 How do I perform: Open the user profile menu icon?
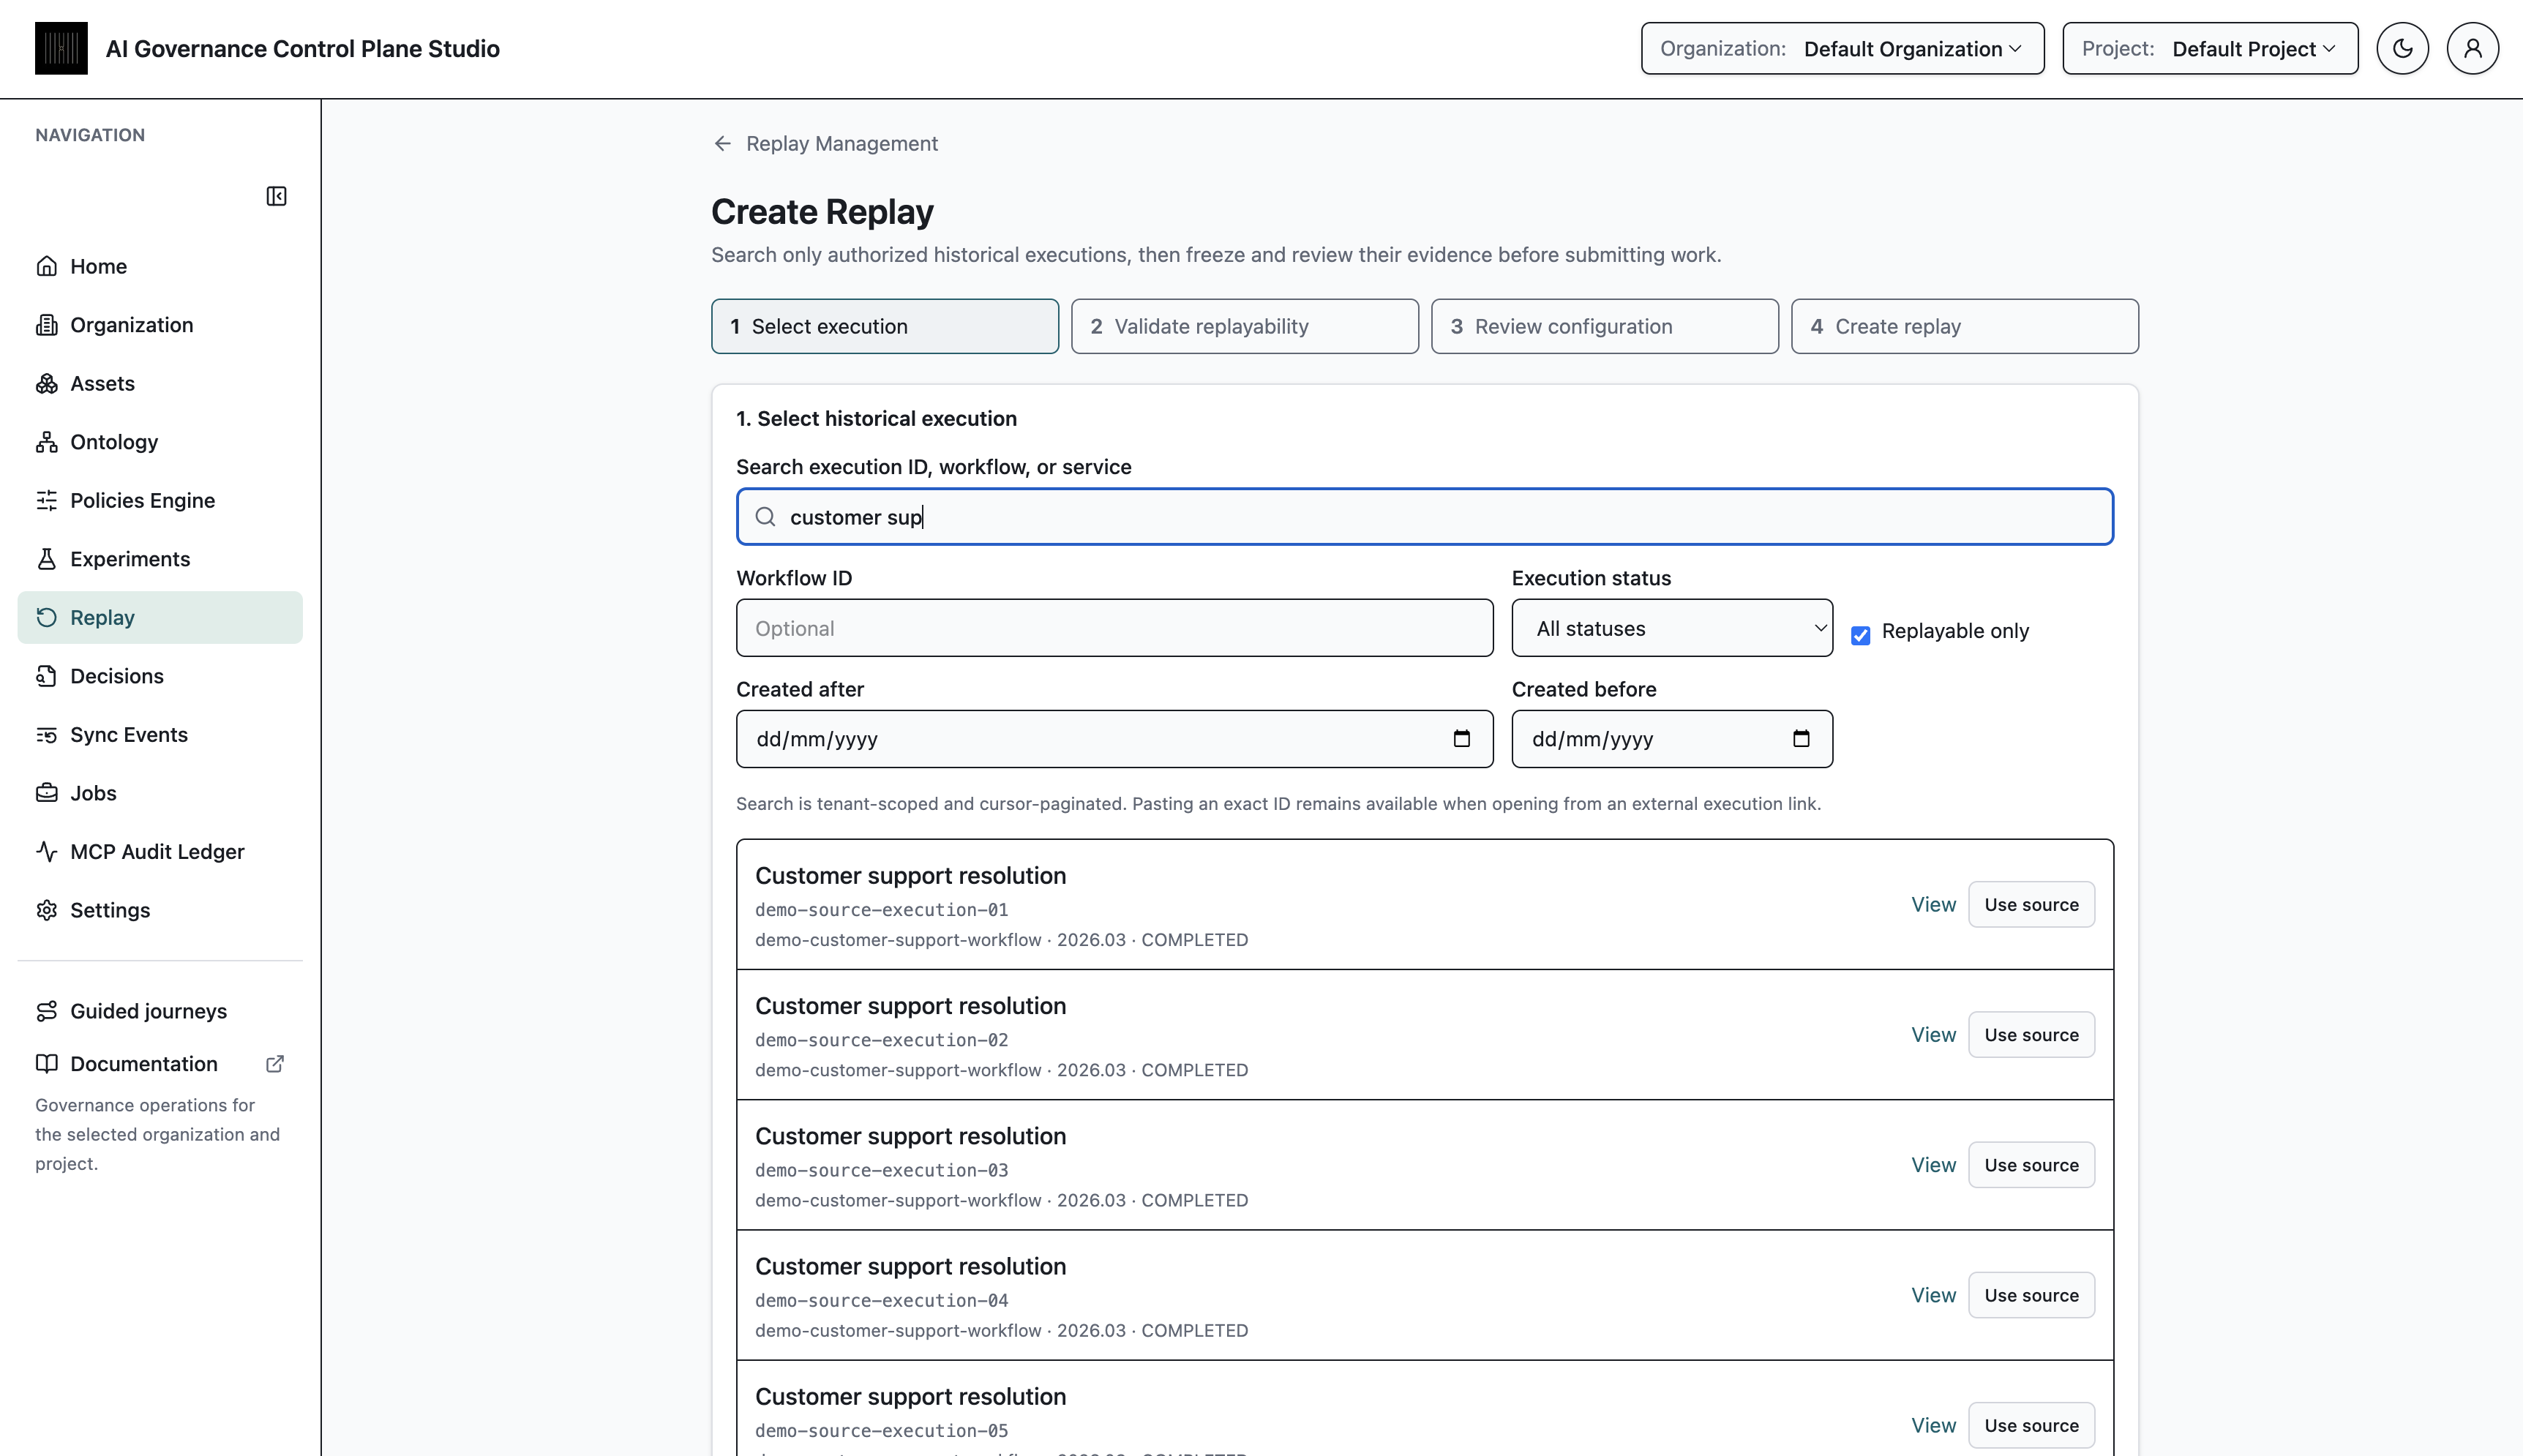point(2472,48)
